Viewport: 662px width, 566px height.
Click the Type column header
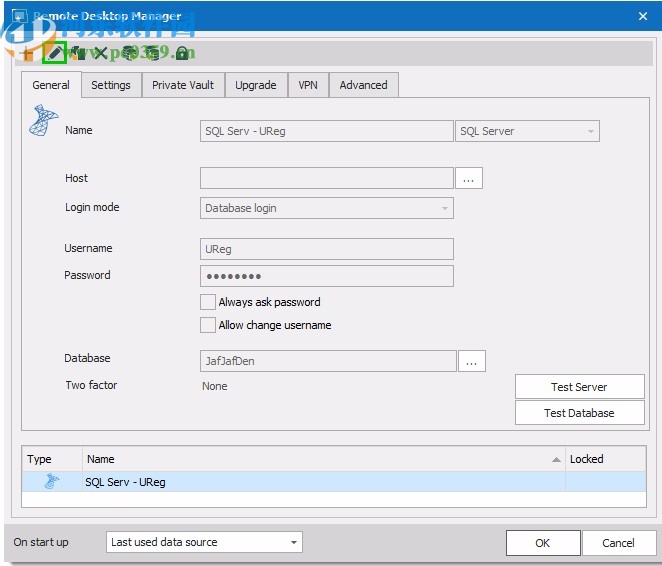tap(52, 459)
